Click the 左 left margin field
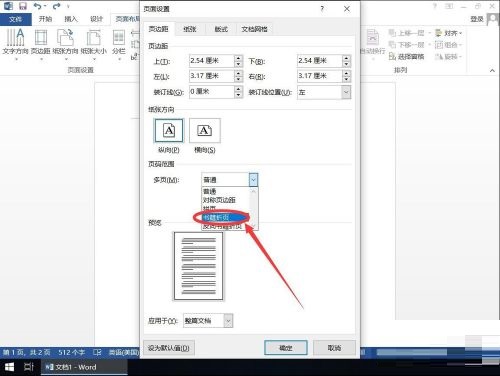500x376 pixels. 212,76
